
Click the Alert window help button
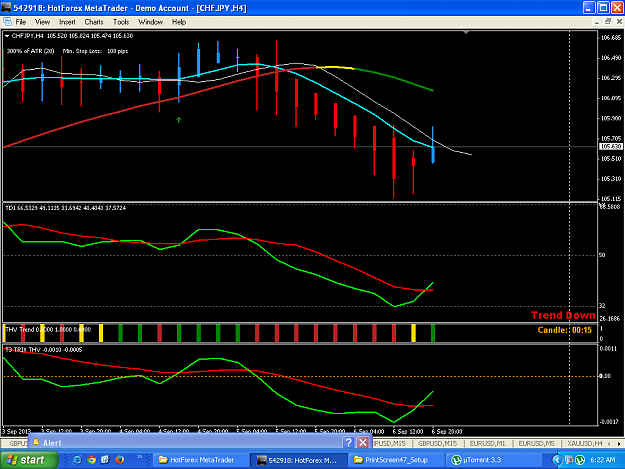[348, 442]
